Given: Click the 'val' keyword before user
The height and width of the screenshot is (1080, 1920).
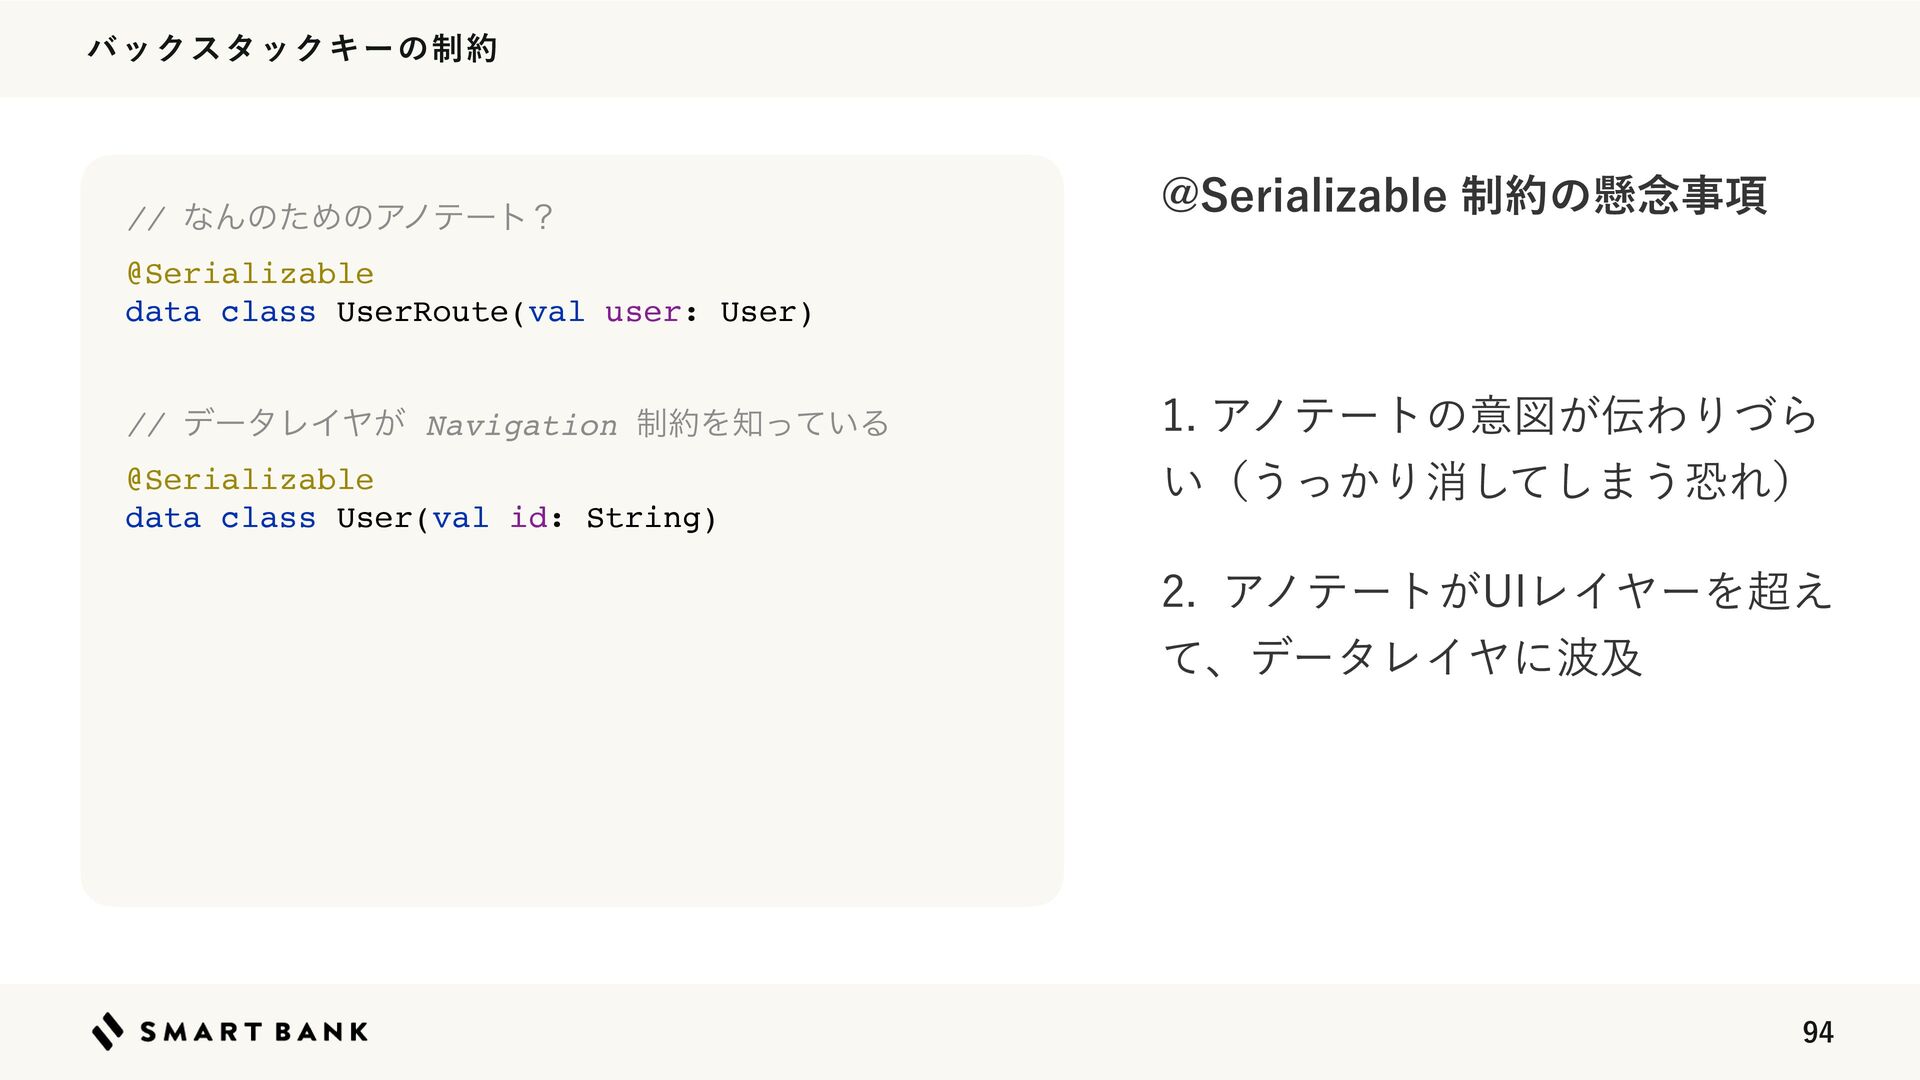Looking at the screenshot, I should click(x=556, y=312).
